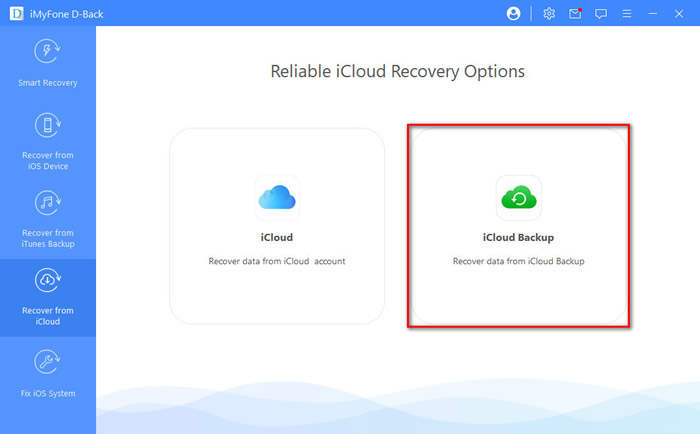Expand the hamburger menu in title bar
The width and height of the screenshot is (700, 434).
[x=628, y=14]
